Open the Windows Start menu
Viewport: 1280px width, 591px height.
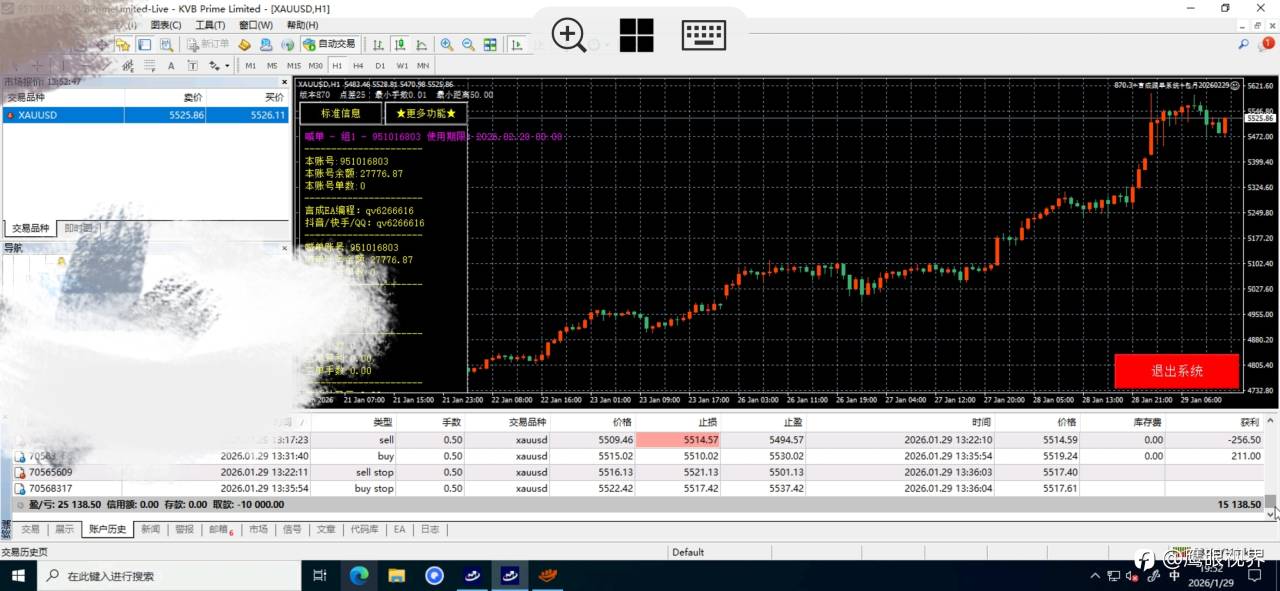click(x=18, y=575)
